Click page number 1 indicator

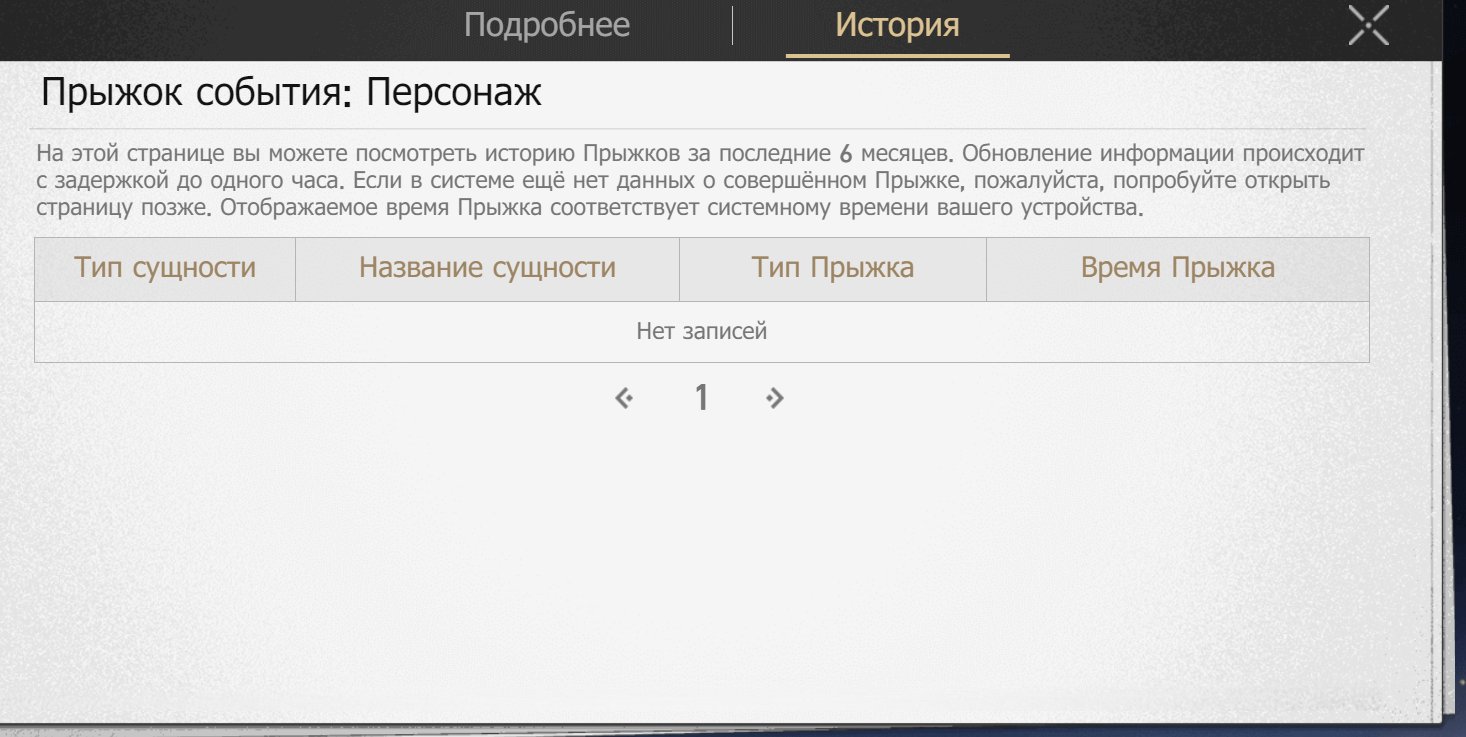701,398
